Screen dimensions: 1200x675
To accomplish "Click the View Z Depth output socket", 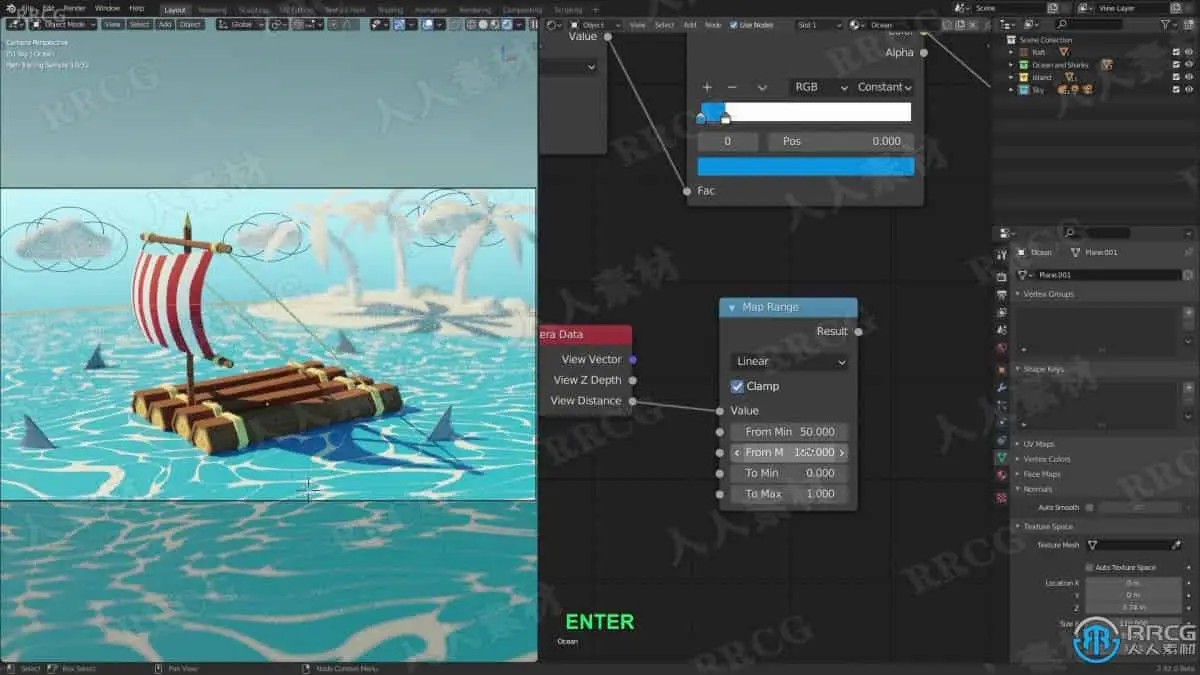I will tap(632, 380).
